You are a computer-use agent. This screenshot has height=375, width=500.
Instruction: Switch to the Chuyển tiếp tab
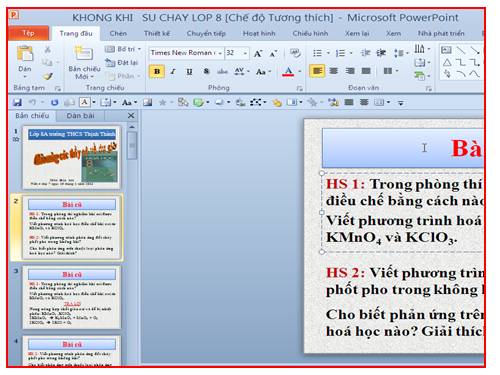[x=206, y=33]
